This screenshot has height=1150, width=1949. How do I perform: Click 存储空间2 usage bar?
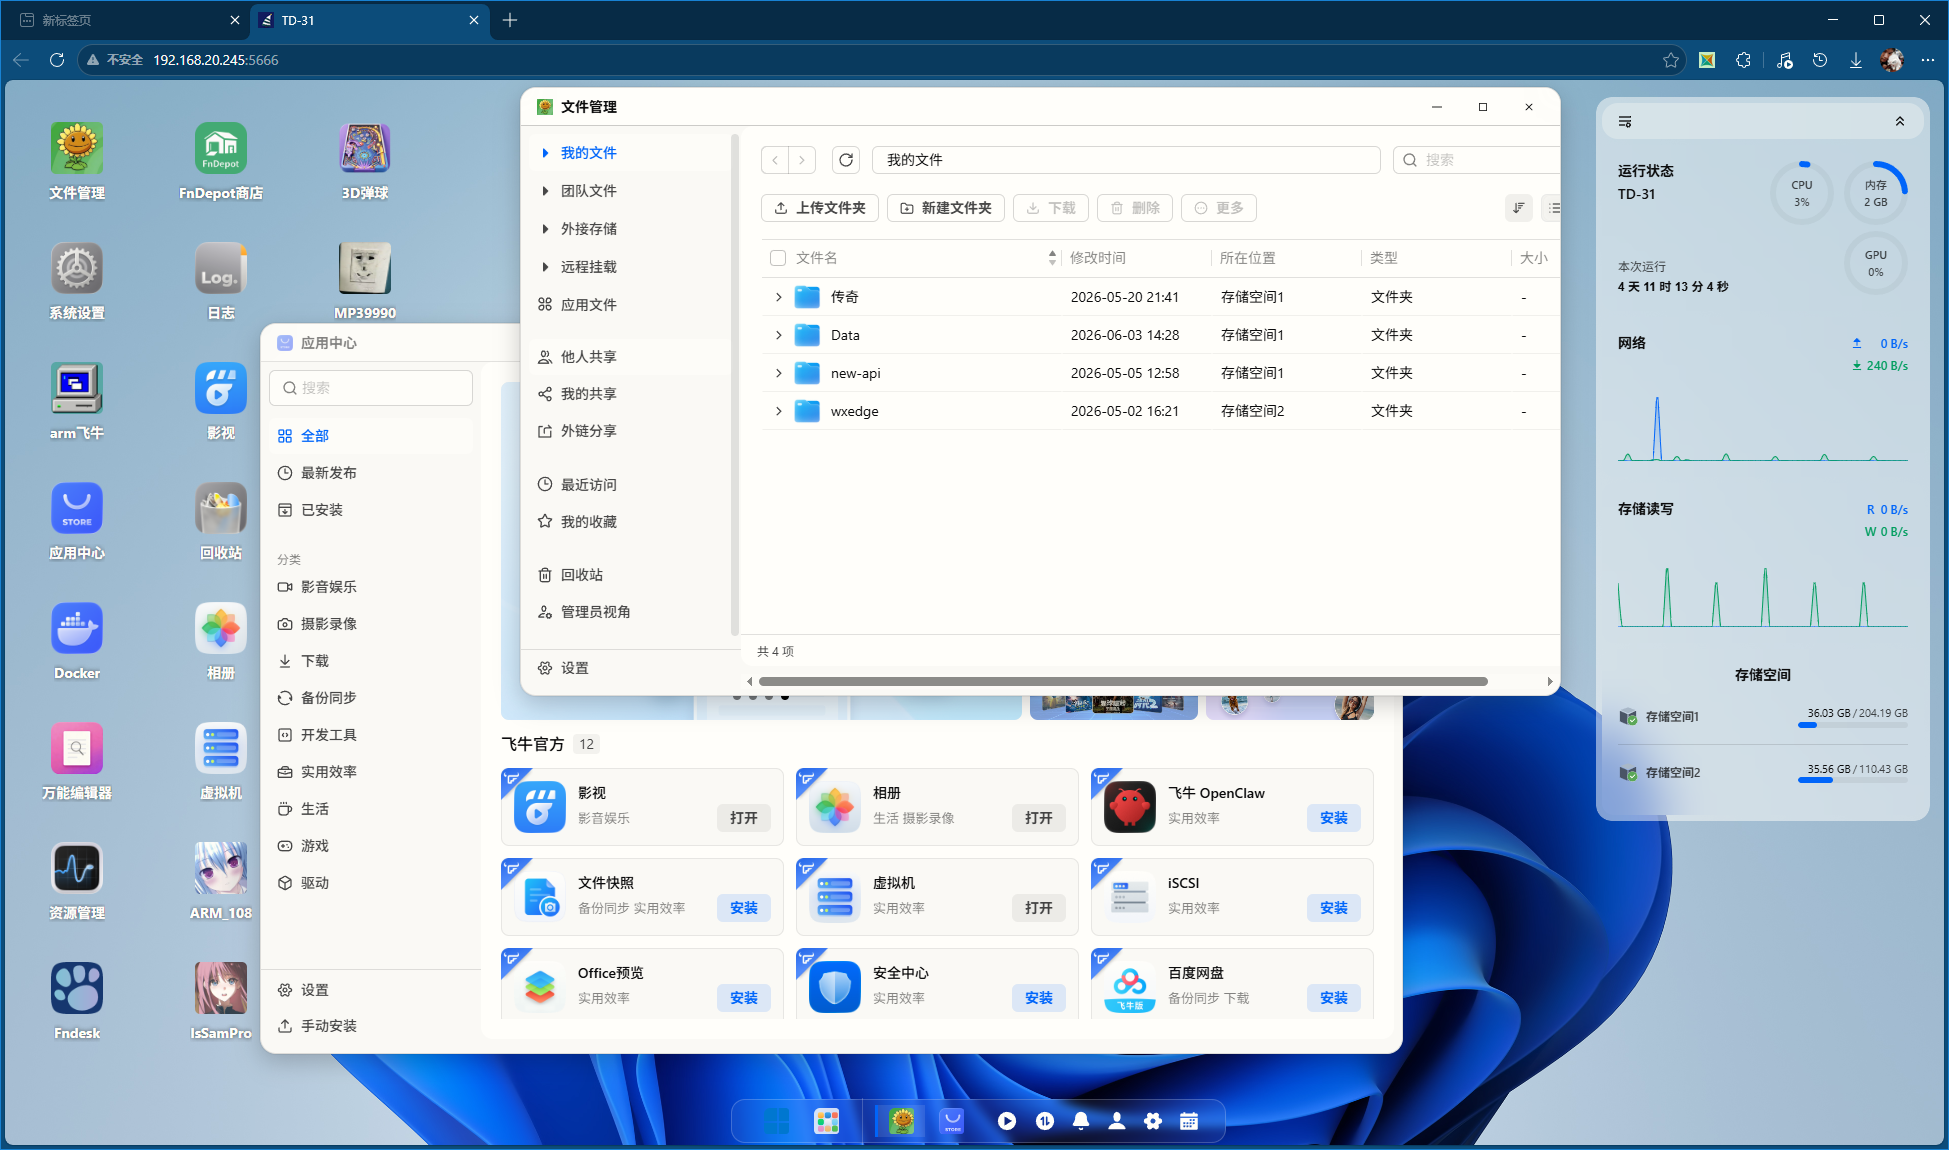[x=1853, y=781]
